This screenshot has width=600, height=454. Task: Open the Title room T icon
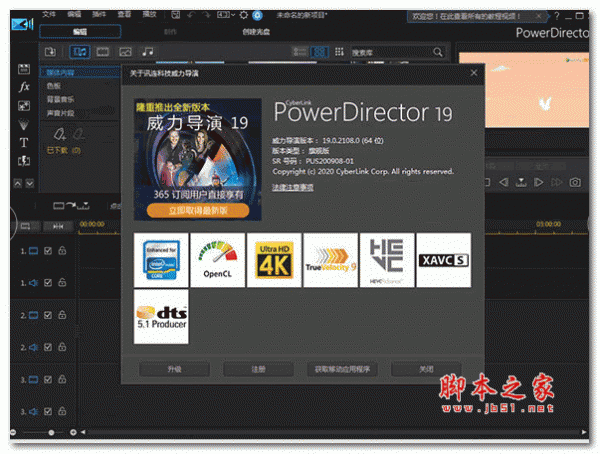pos(23,143)
